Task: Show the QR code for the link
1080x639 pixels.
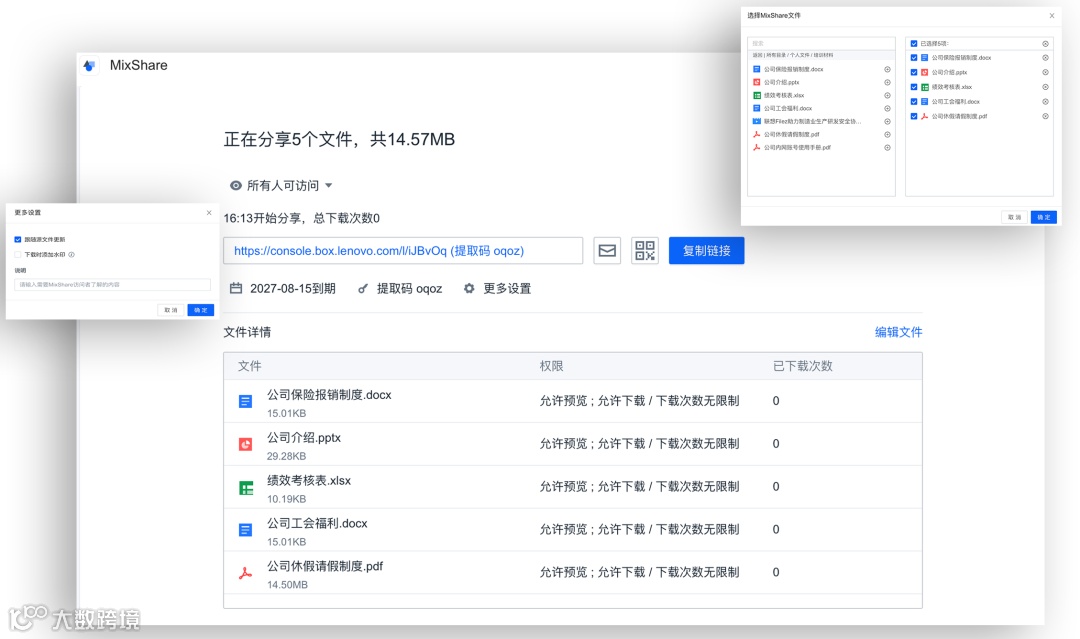Action: [x=645, y=251]
